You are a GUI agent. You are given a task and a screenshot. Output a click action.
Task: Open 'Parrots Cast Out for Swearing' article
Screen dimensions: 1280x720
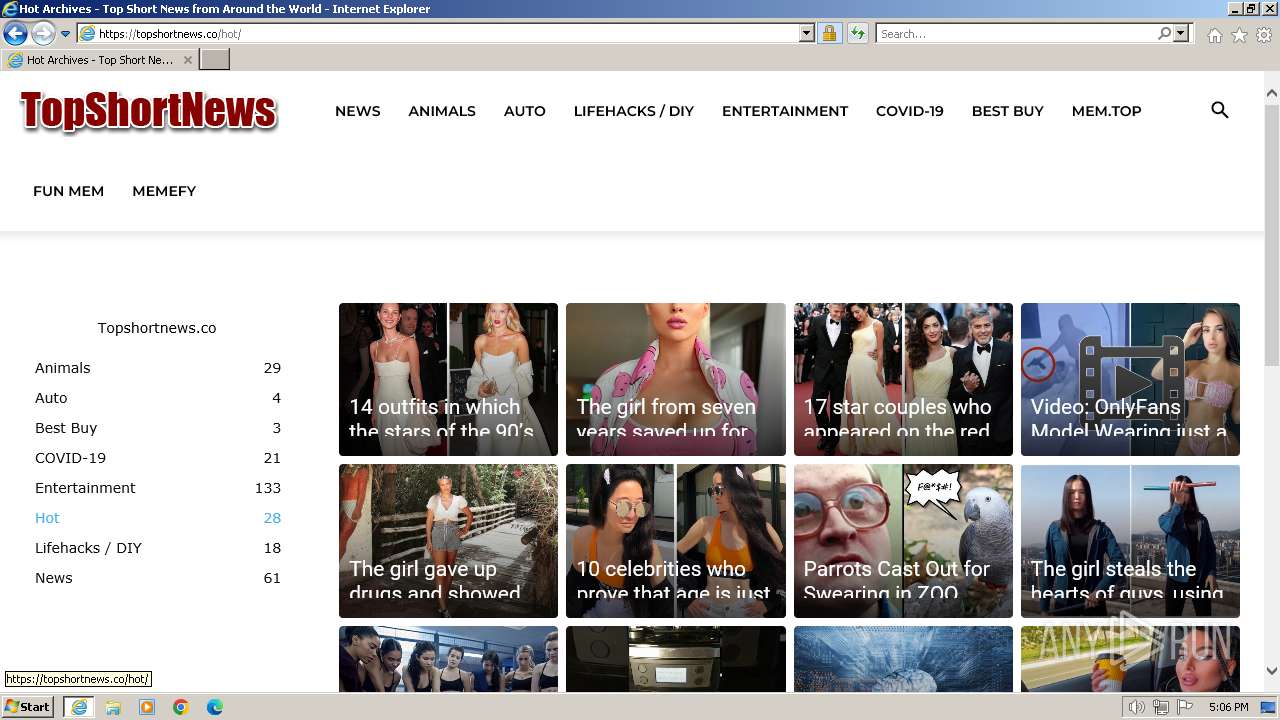903,541
